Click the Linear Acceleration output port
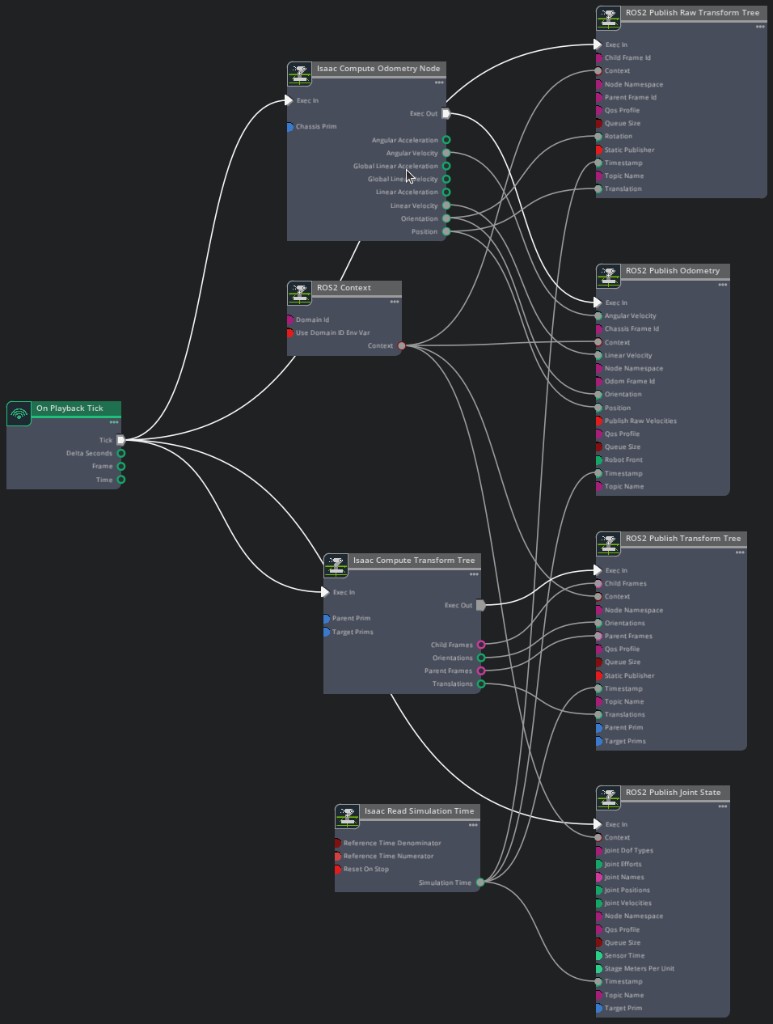773x1024 pixels. (446, 192)
